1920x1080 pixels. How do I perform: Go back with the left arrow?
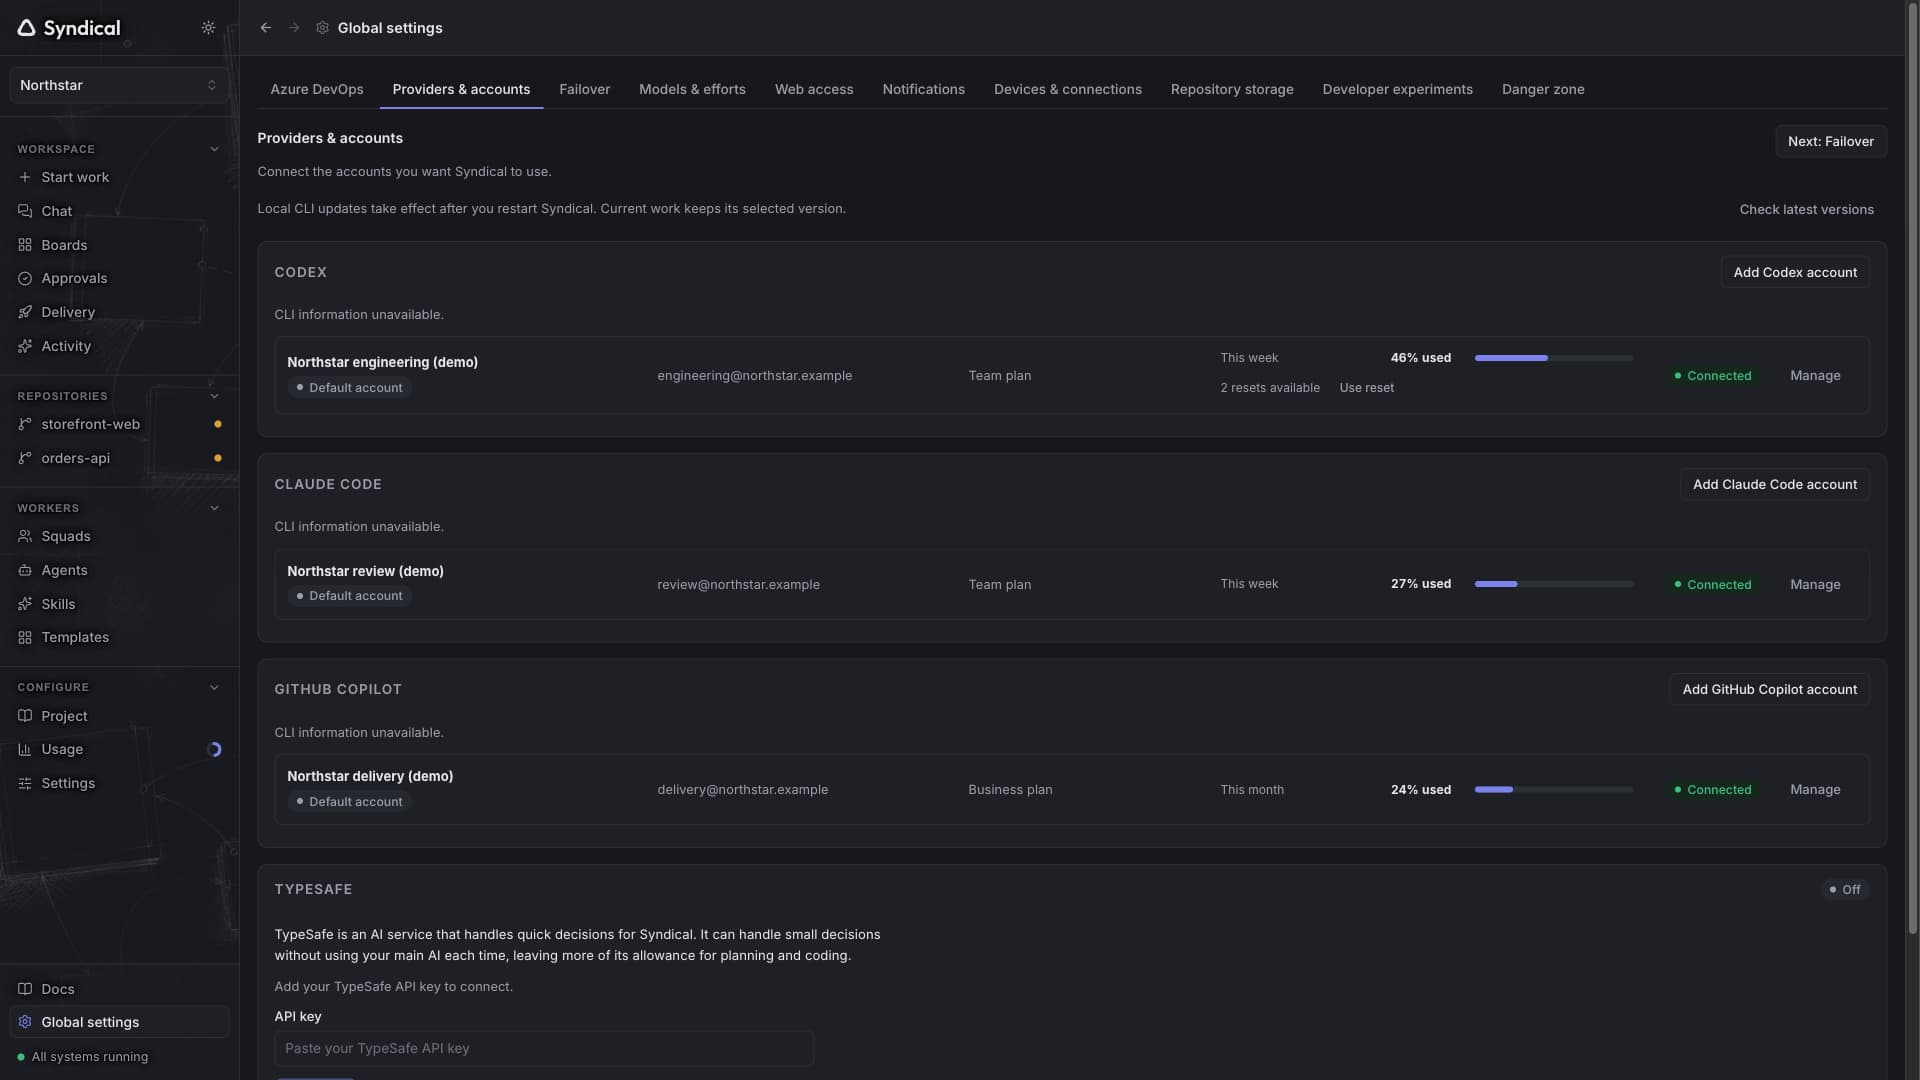point(266,28)
